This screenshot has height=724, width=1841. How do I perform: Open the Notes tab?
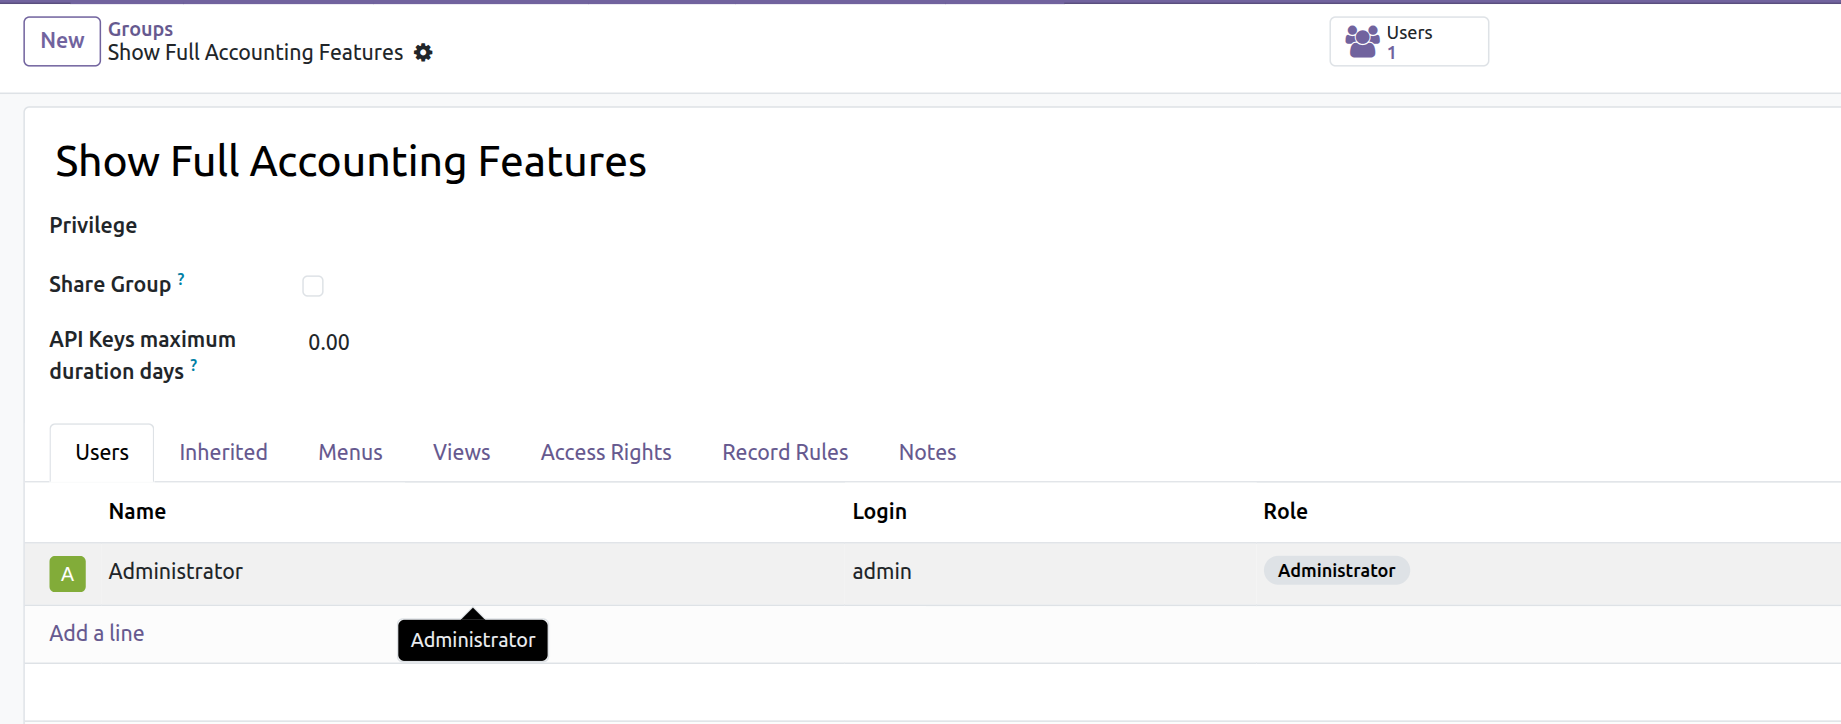[927, 453]
